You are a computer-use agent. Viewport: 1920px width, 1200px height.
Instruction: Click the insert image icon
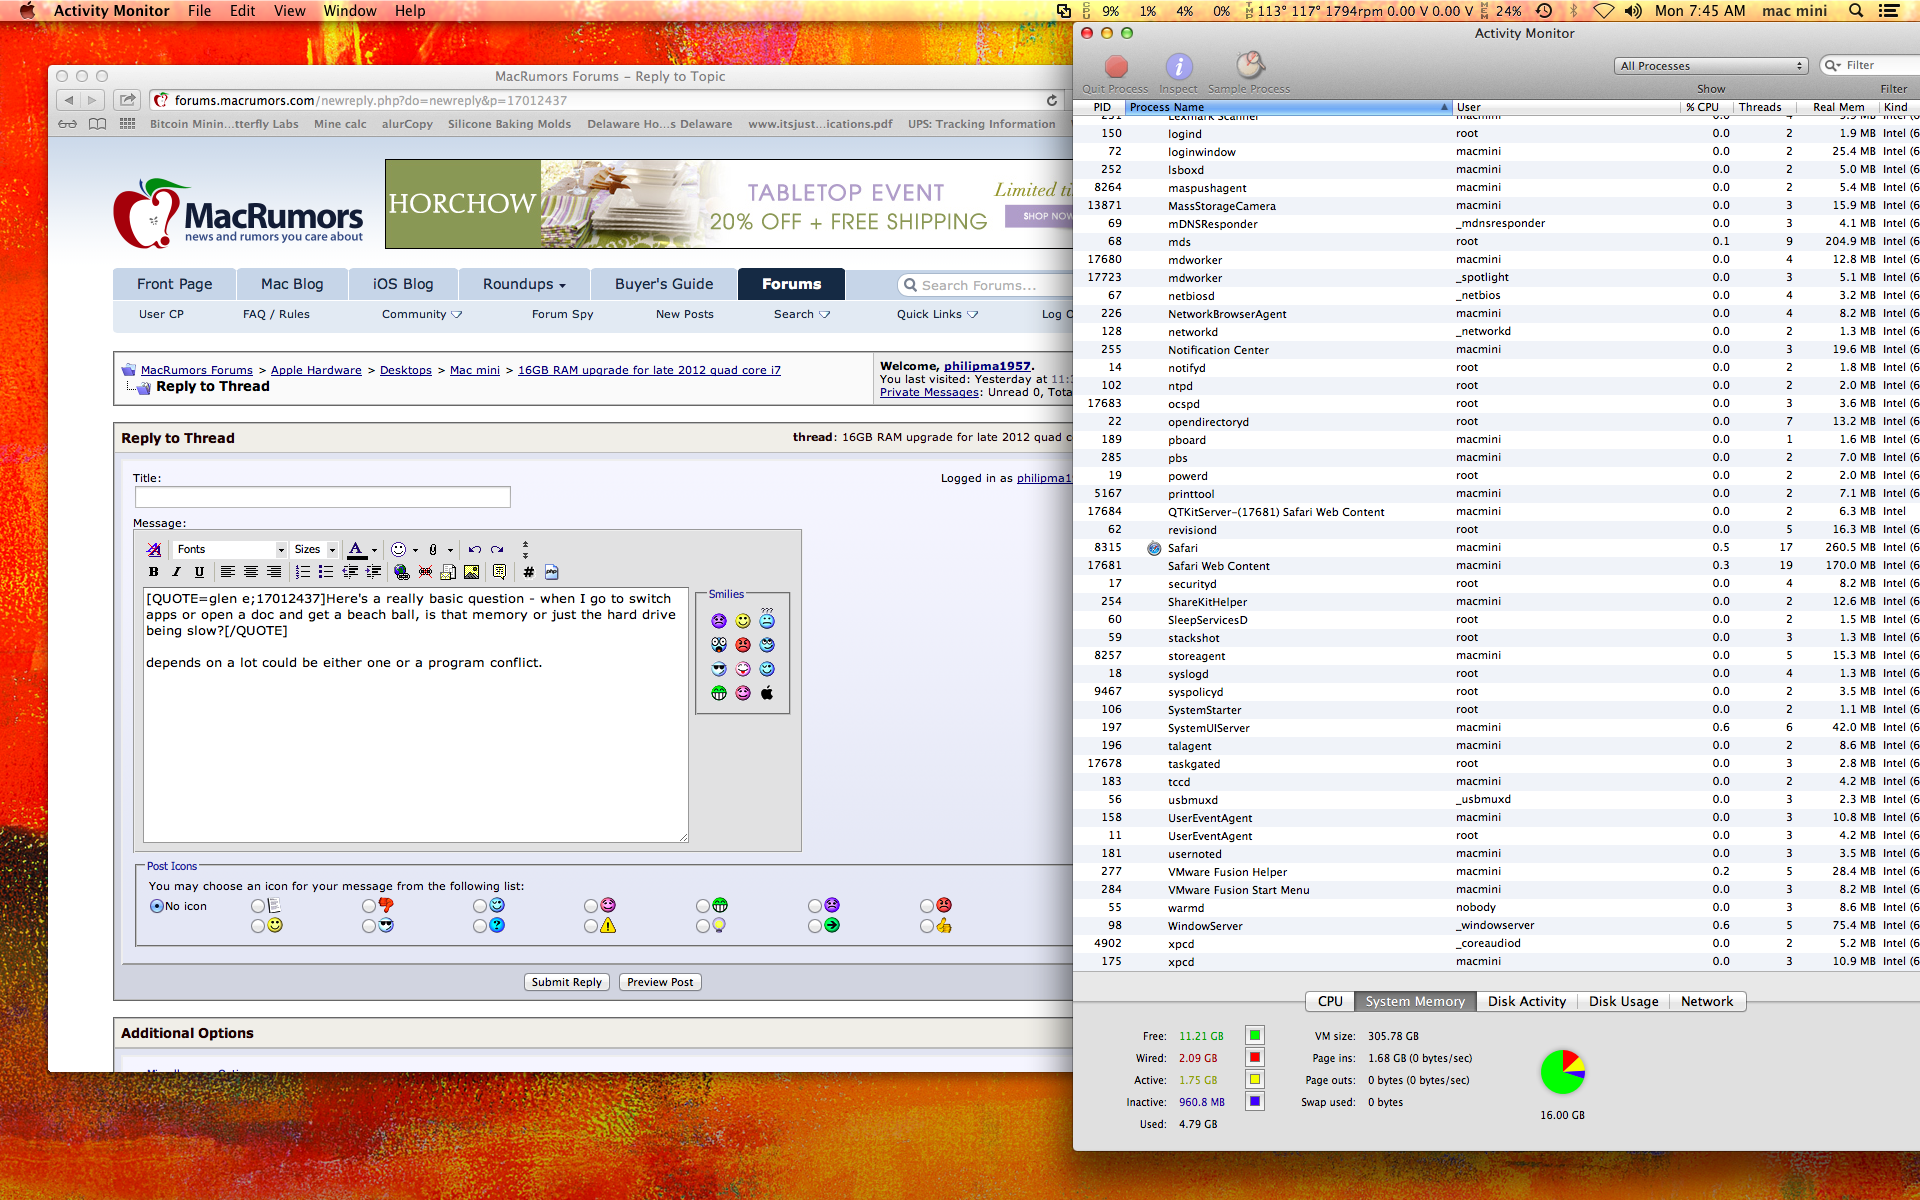point(471,572)
